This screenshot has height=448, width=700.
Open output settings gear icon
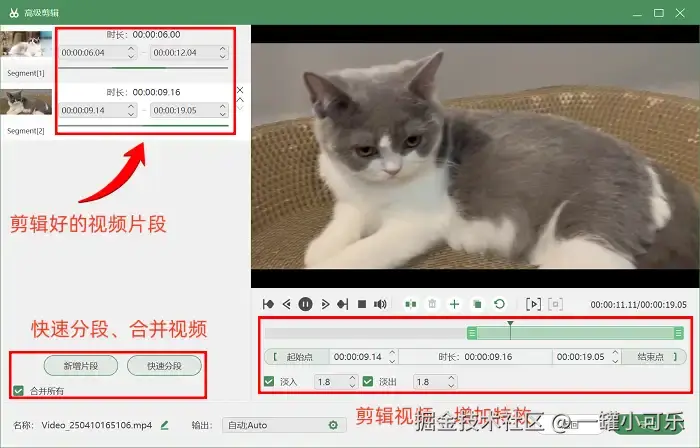[x=333, y=425]
